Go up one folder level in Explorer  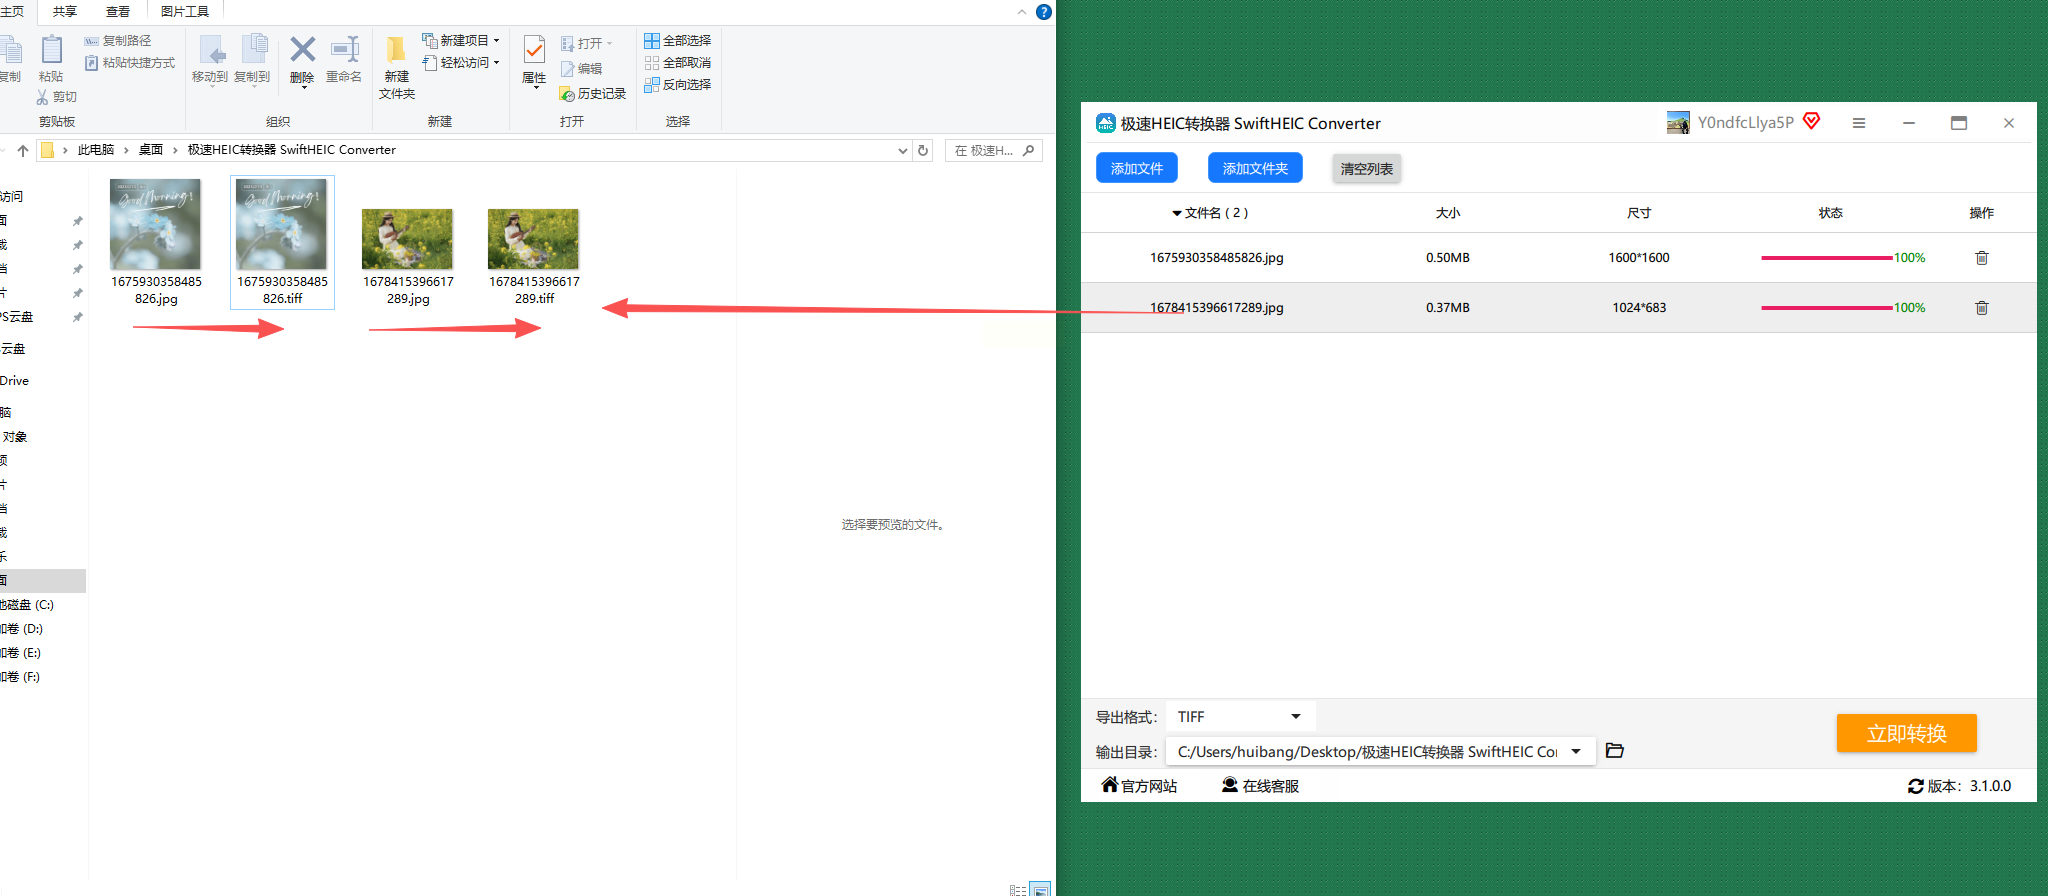click(23, 150)
